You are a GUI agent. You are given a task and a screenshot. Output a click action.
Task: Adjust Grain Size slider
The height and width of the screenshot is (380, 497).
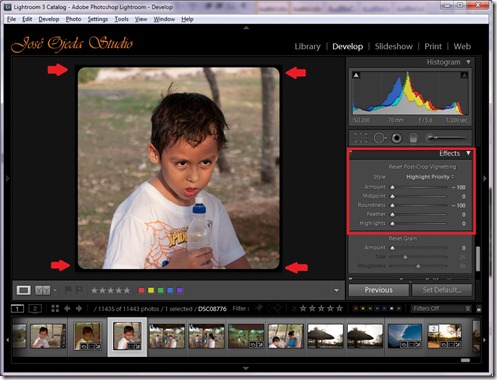click(405, 257)
